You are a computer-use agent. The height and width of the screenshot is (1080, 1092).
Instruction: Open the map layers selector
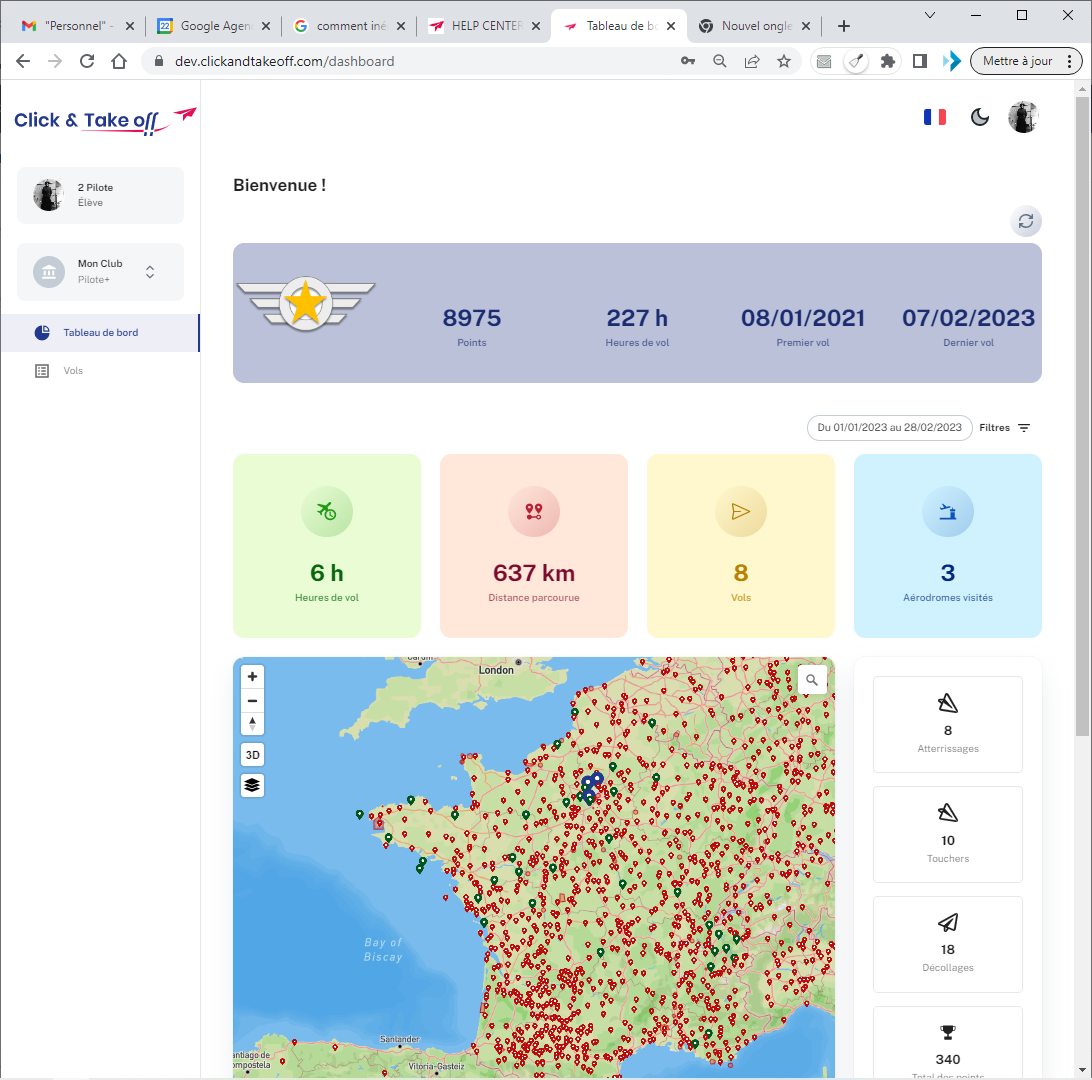(252, 785)
